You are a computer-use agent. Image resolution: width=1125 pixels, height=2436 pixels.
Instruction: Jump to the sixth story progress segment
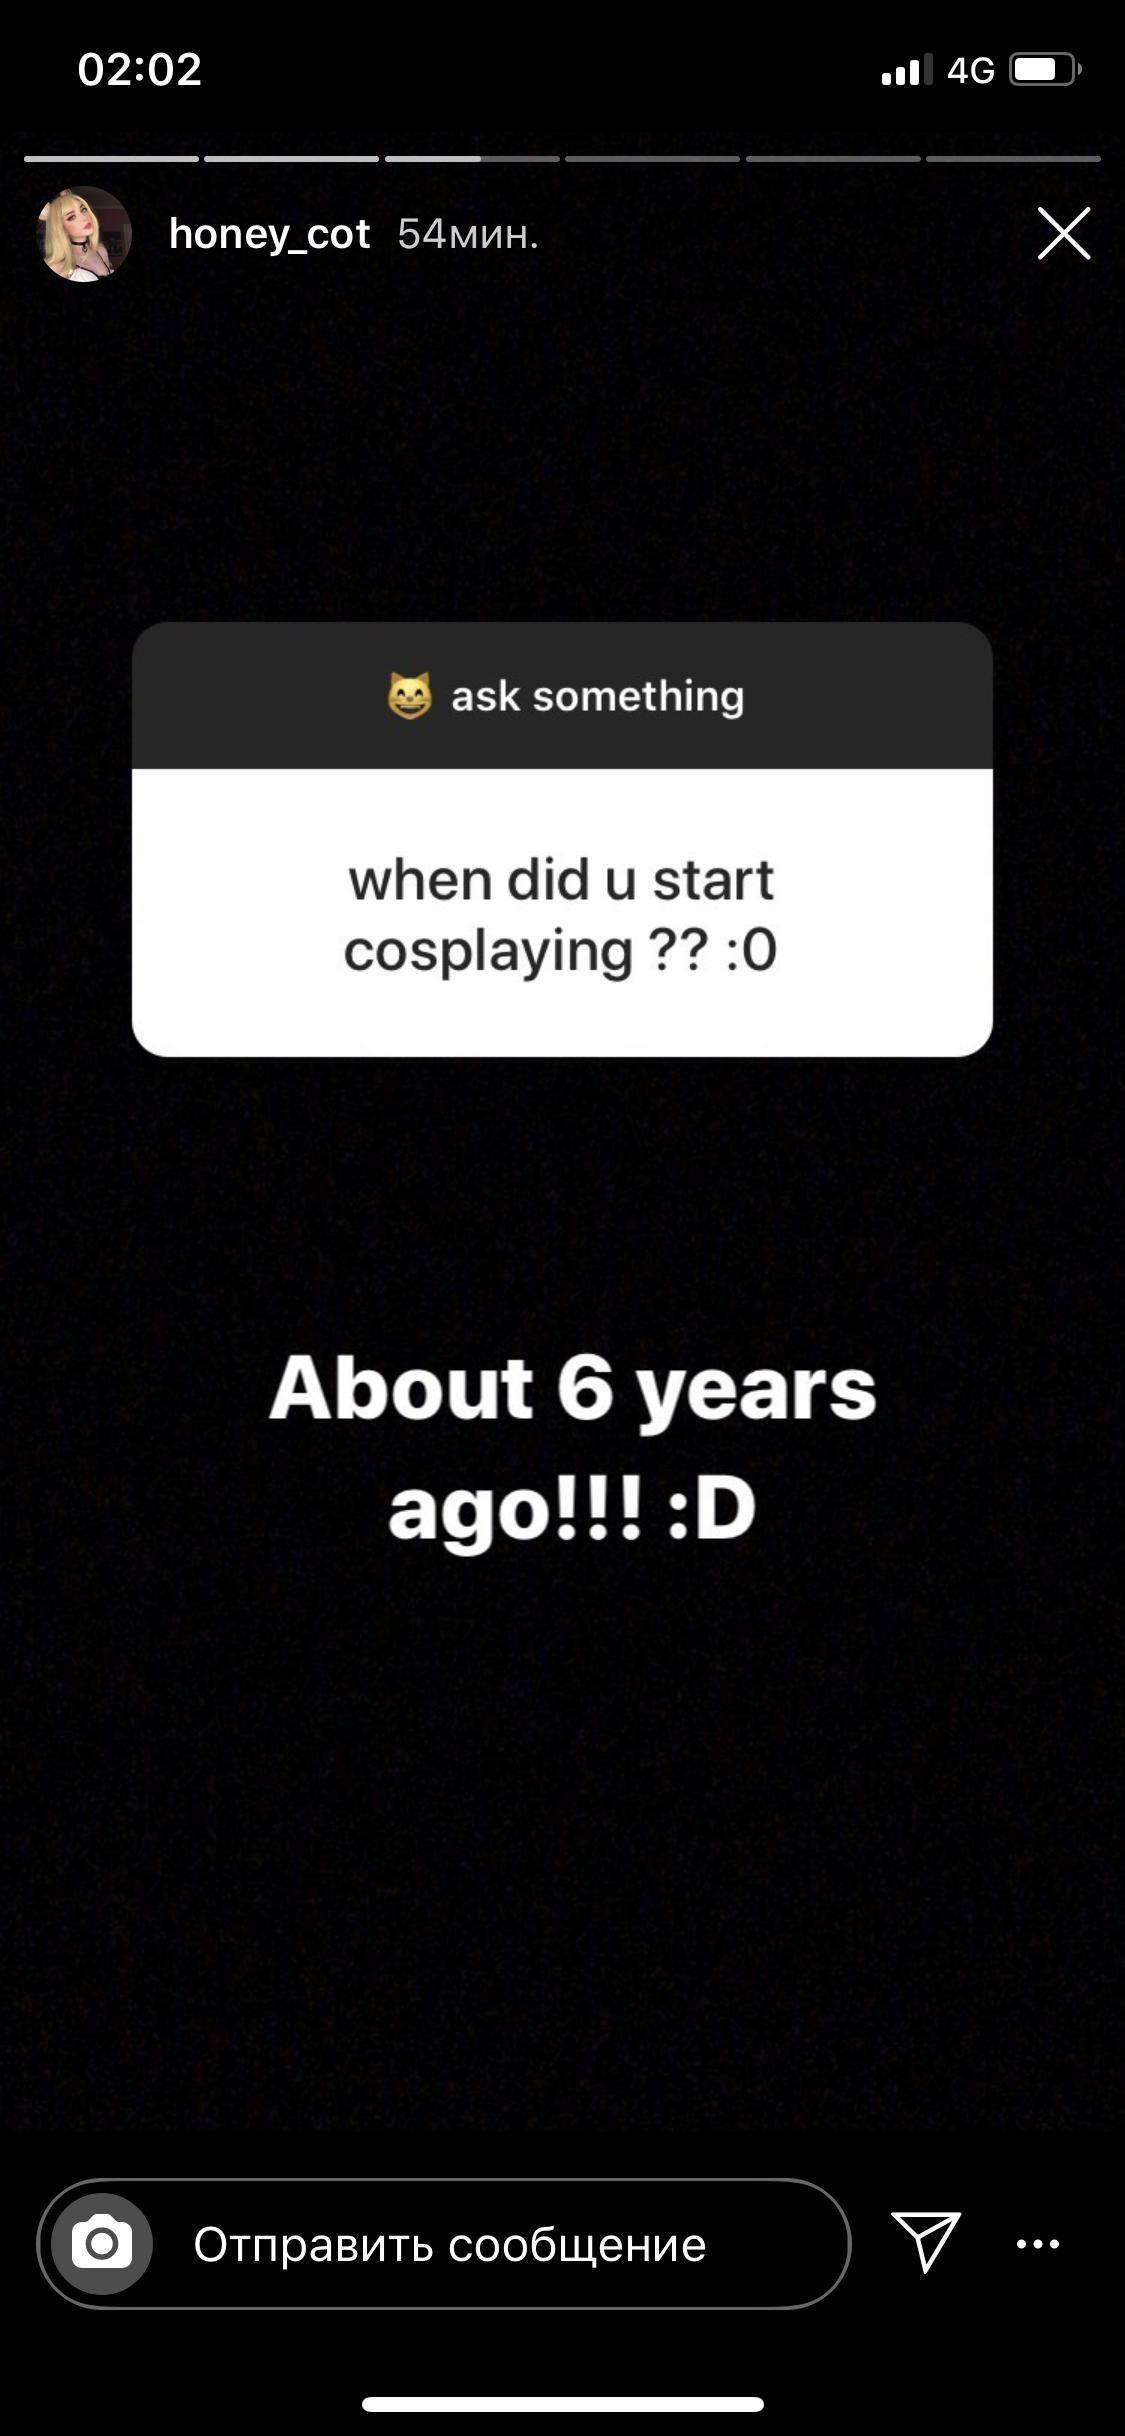click(1013, 158)
